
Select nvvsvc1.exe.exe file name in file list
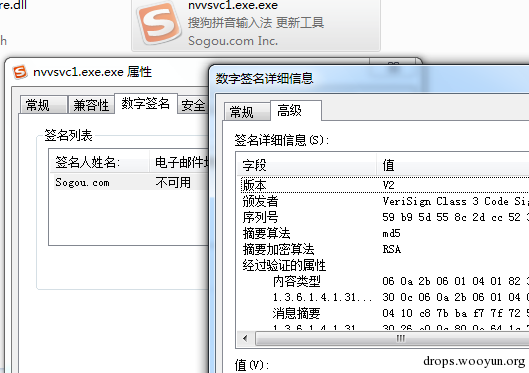[233, 5]
